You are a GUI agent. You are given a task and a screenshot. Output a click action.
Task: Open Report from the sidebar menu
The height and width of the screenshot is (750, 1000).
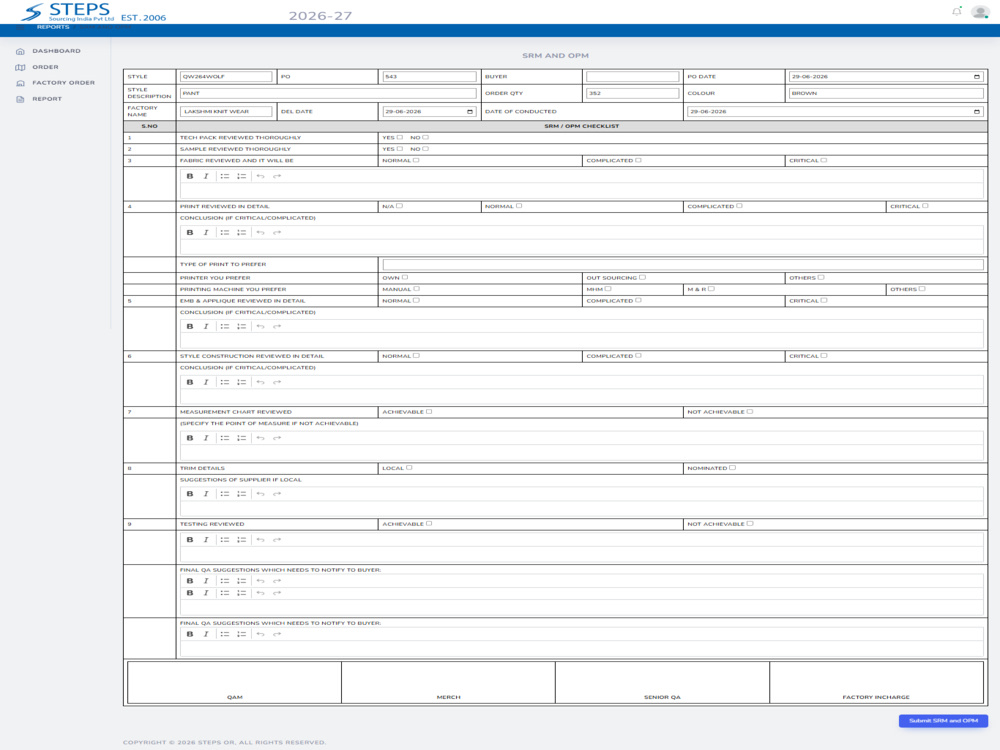tap(47, 99)
